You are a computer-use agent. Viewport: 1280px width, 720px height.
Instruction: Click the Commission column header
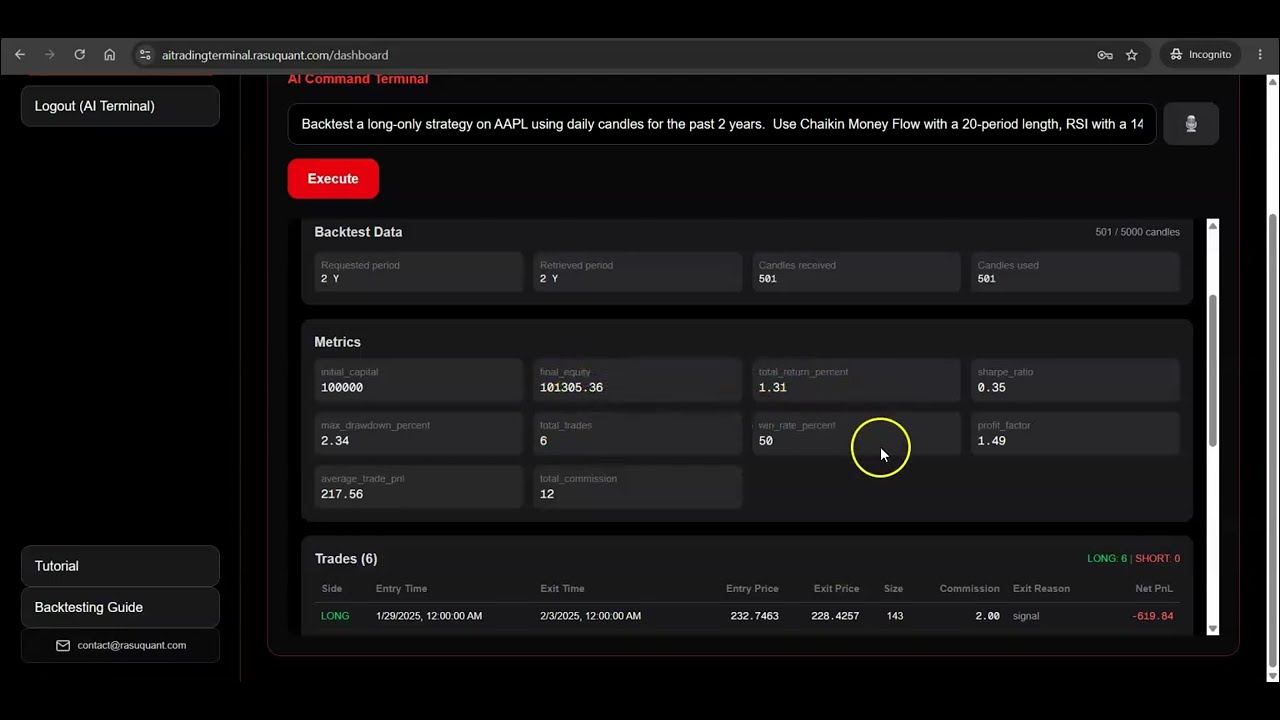969,589
